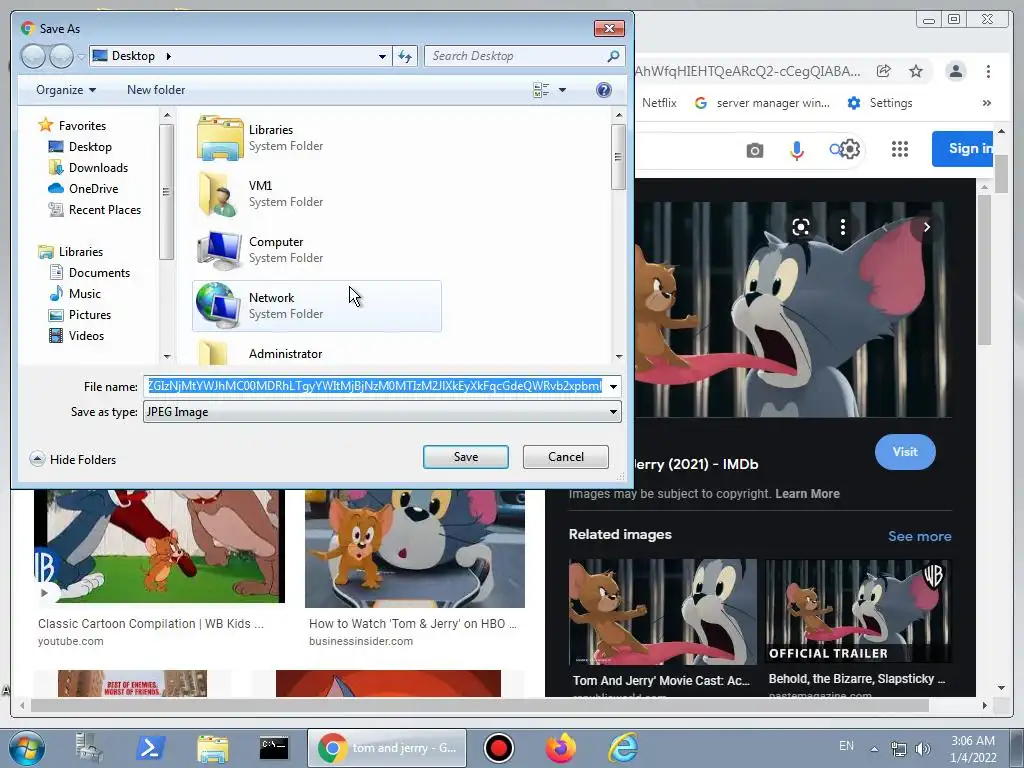Open Chrome three-dot menu

tap(988, 71)
